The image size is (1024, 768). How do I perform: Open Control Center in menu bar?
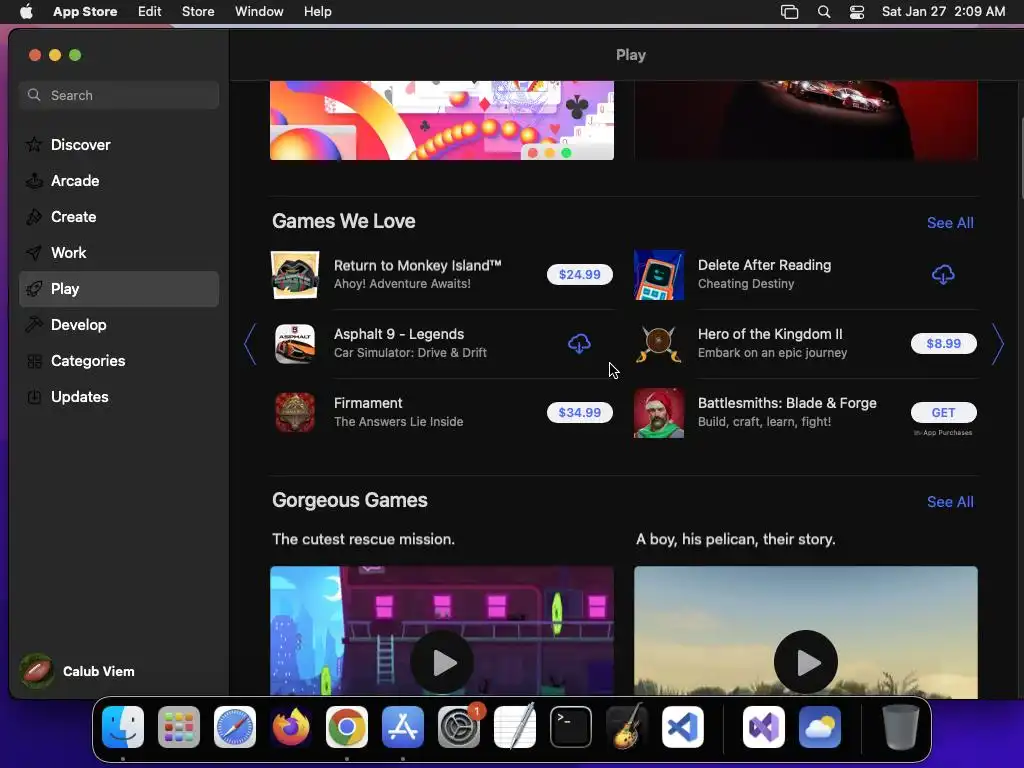pos(857,12)
